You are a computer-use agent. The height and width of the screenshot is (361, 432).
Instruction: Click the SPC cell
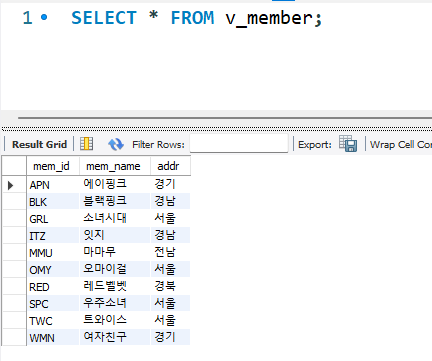pos(53,304)
